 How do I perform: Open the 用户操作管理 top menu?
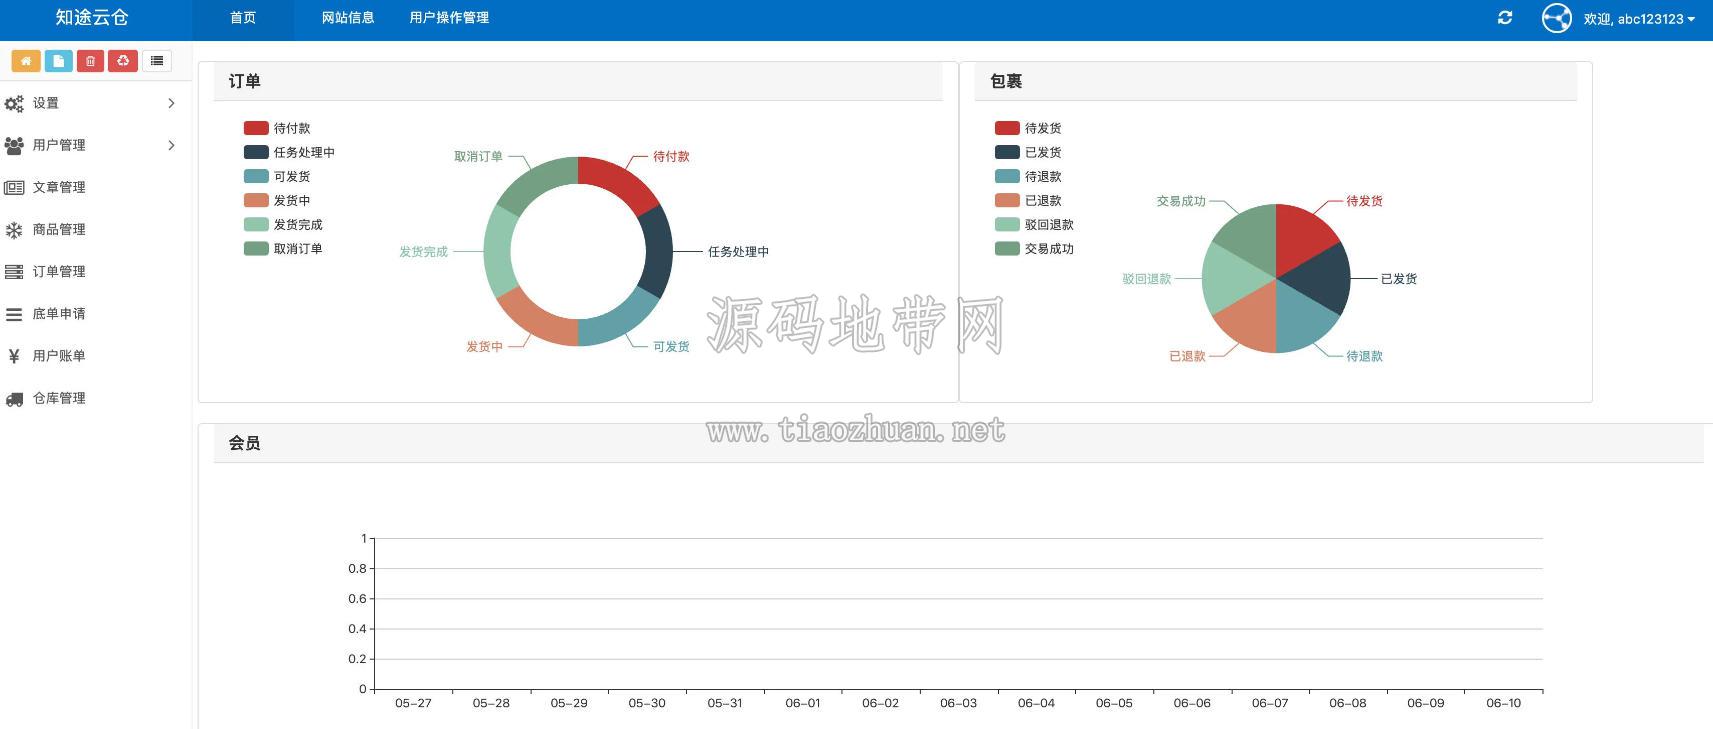pos(449,18)
